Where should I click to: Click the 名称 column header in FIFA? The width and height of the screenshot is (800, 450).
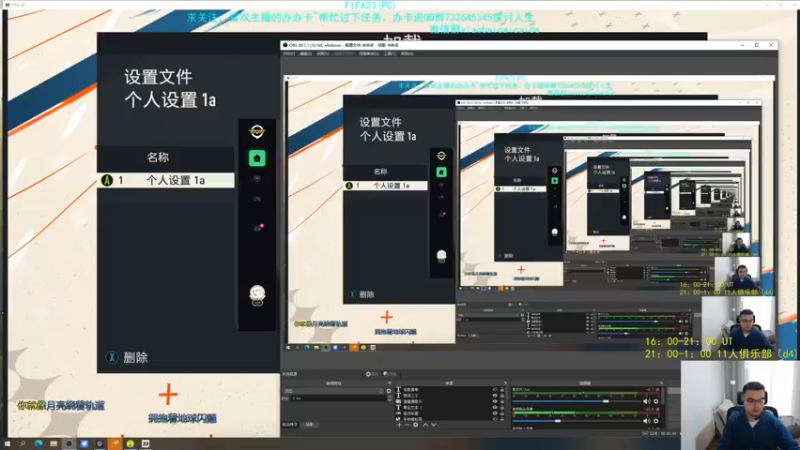tap(158, 157)
